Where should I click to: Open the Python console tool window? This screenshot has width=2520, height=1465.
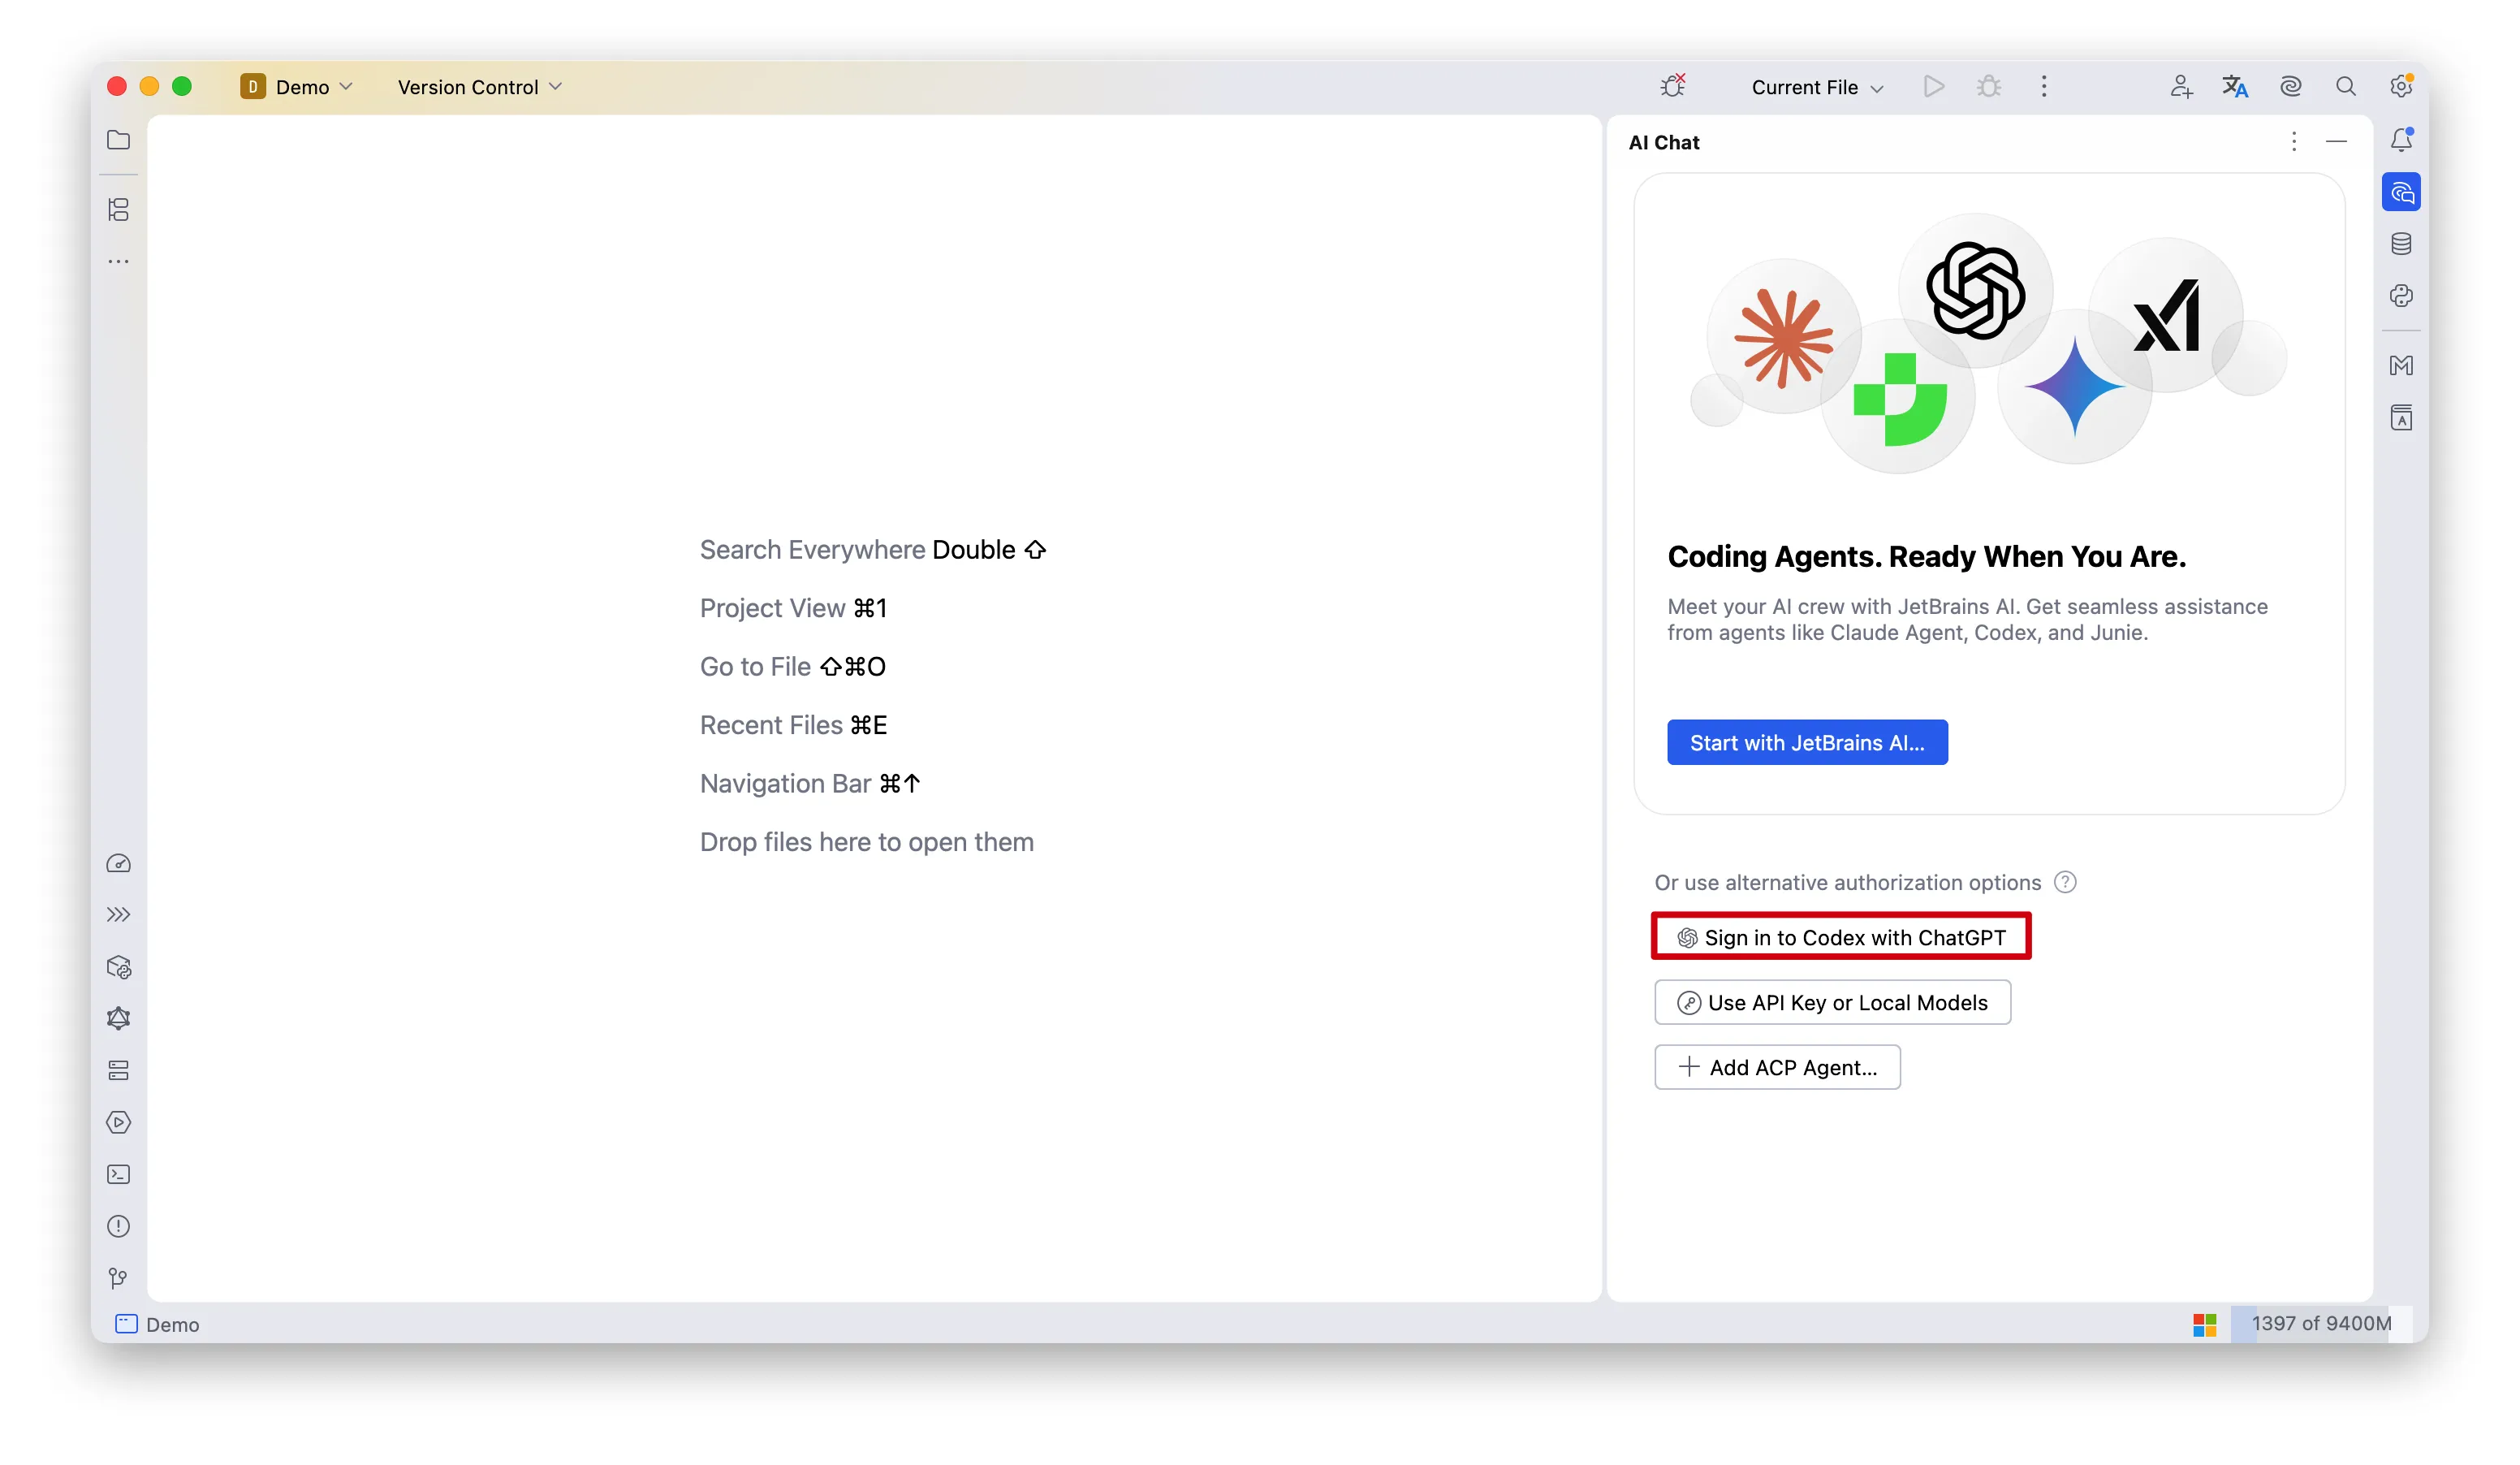click(x=2401, y=296)
